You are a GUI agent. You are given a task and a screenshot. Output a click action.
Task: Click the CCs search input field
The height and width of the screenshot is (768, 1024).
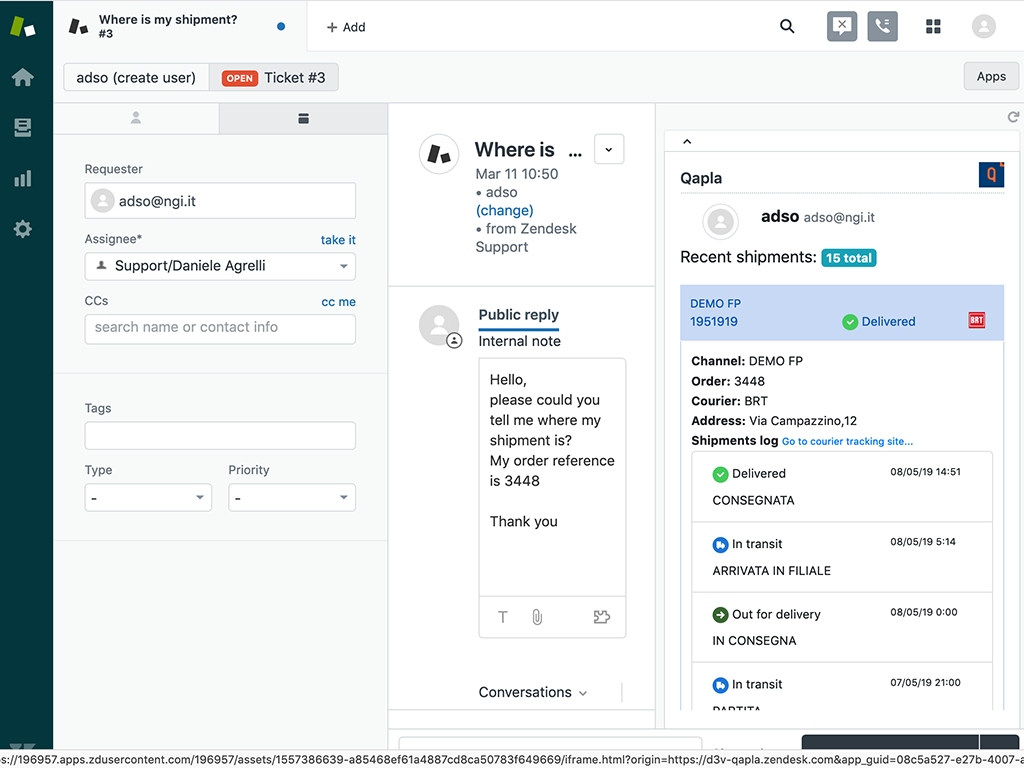point(220,328)
